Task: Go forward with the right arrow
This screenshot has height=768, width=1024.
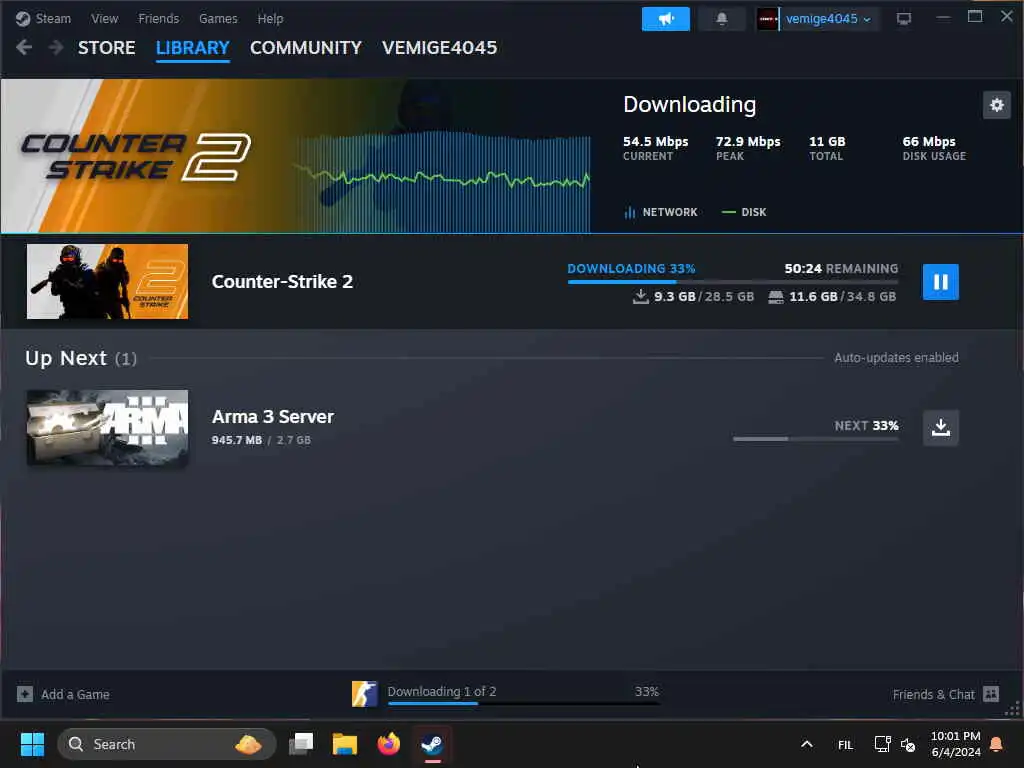Action: pos(56,47)
